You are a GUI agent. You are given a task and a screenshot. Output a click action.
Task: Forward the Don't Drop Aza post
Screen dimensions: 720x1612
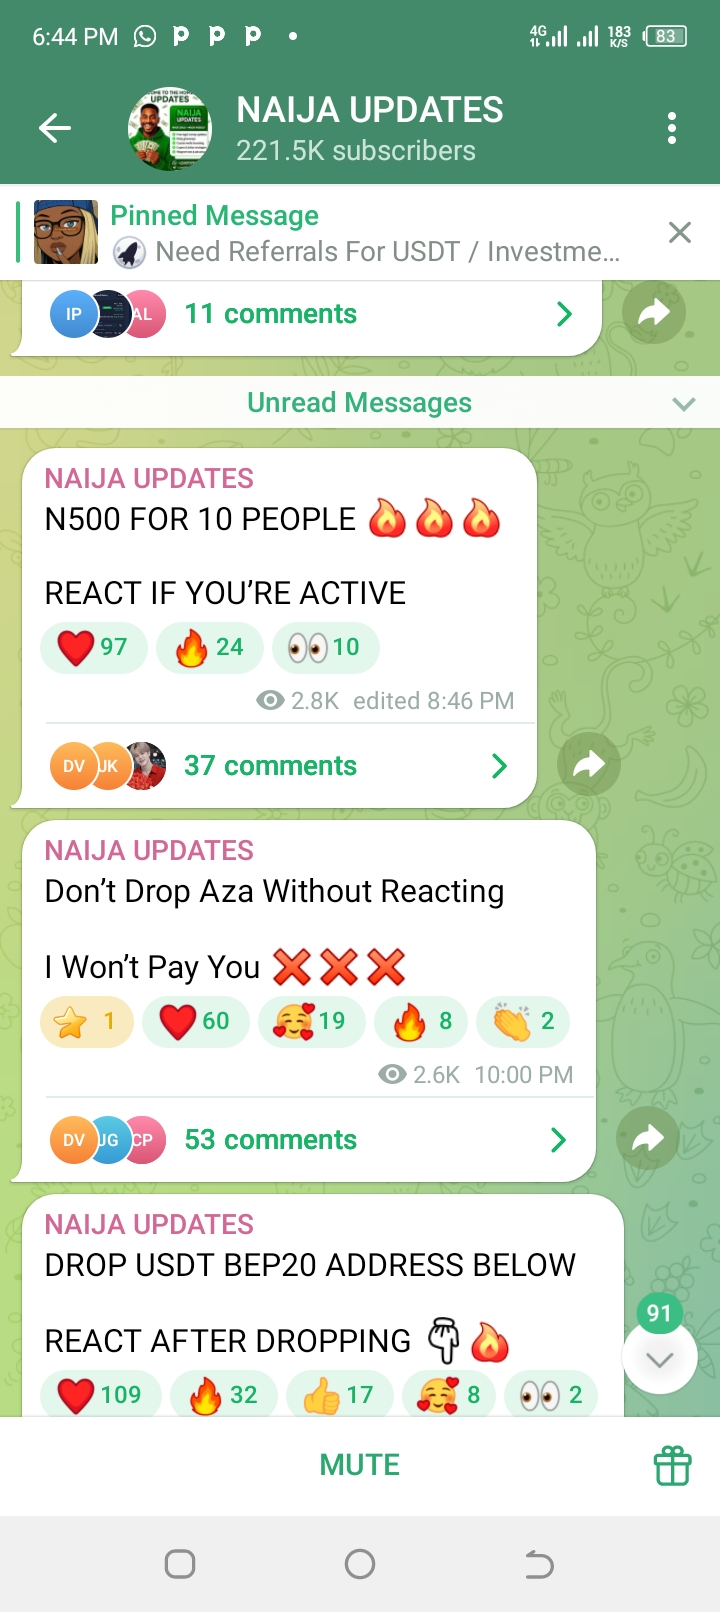coord(648,1138)
